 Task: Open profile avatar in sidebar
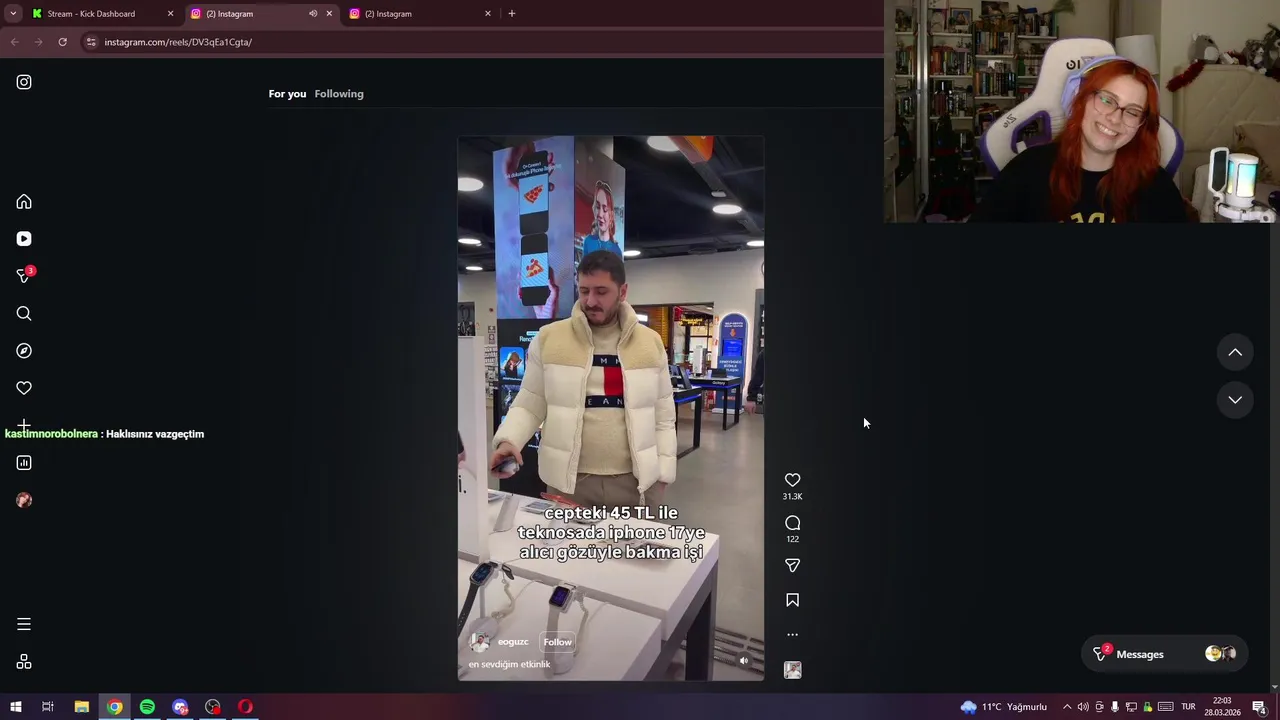24,500
